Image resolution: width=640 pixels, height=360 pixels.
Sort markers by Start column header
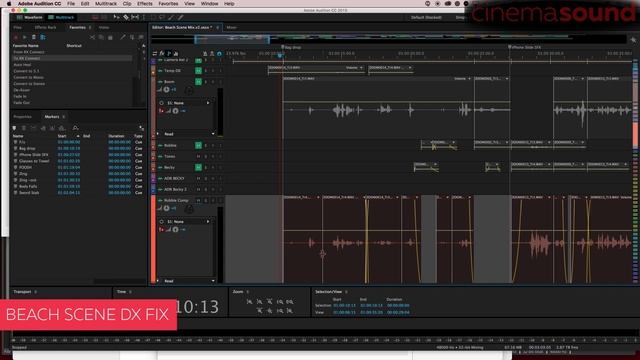coord(62,136)
